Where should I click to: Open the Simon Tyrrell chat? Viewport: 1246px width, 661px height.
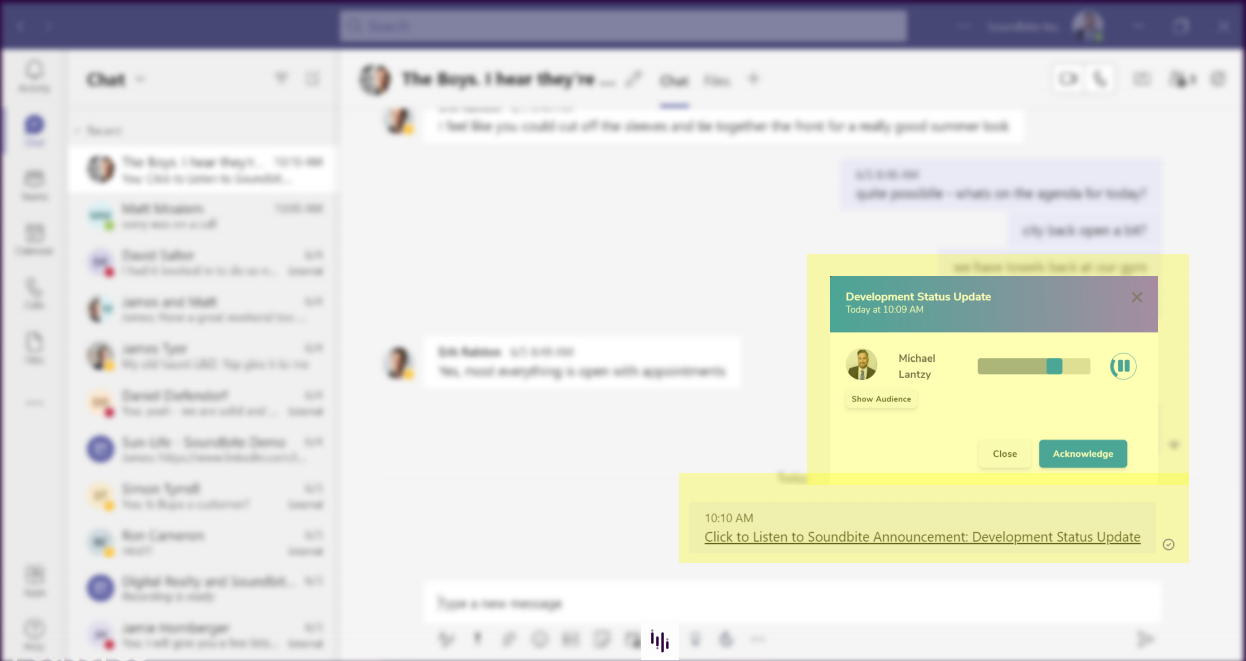[202, 496]
